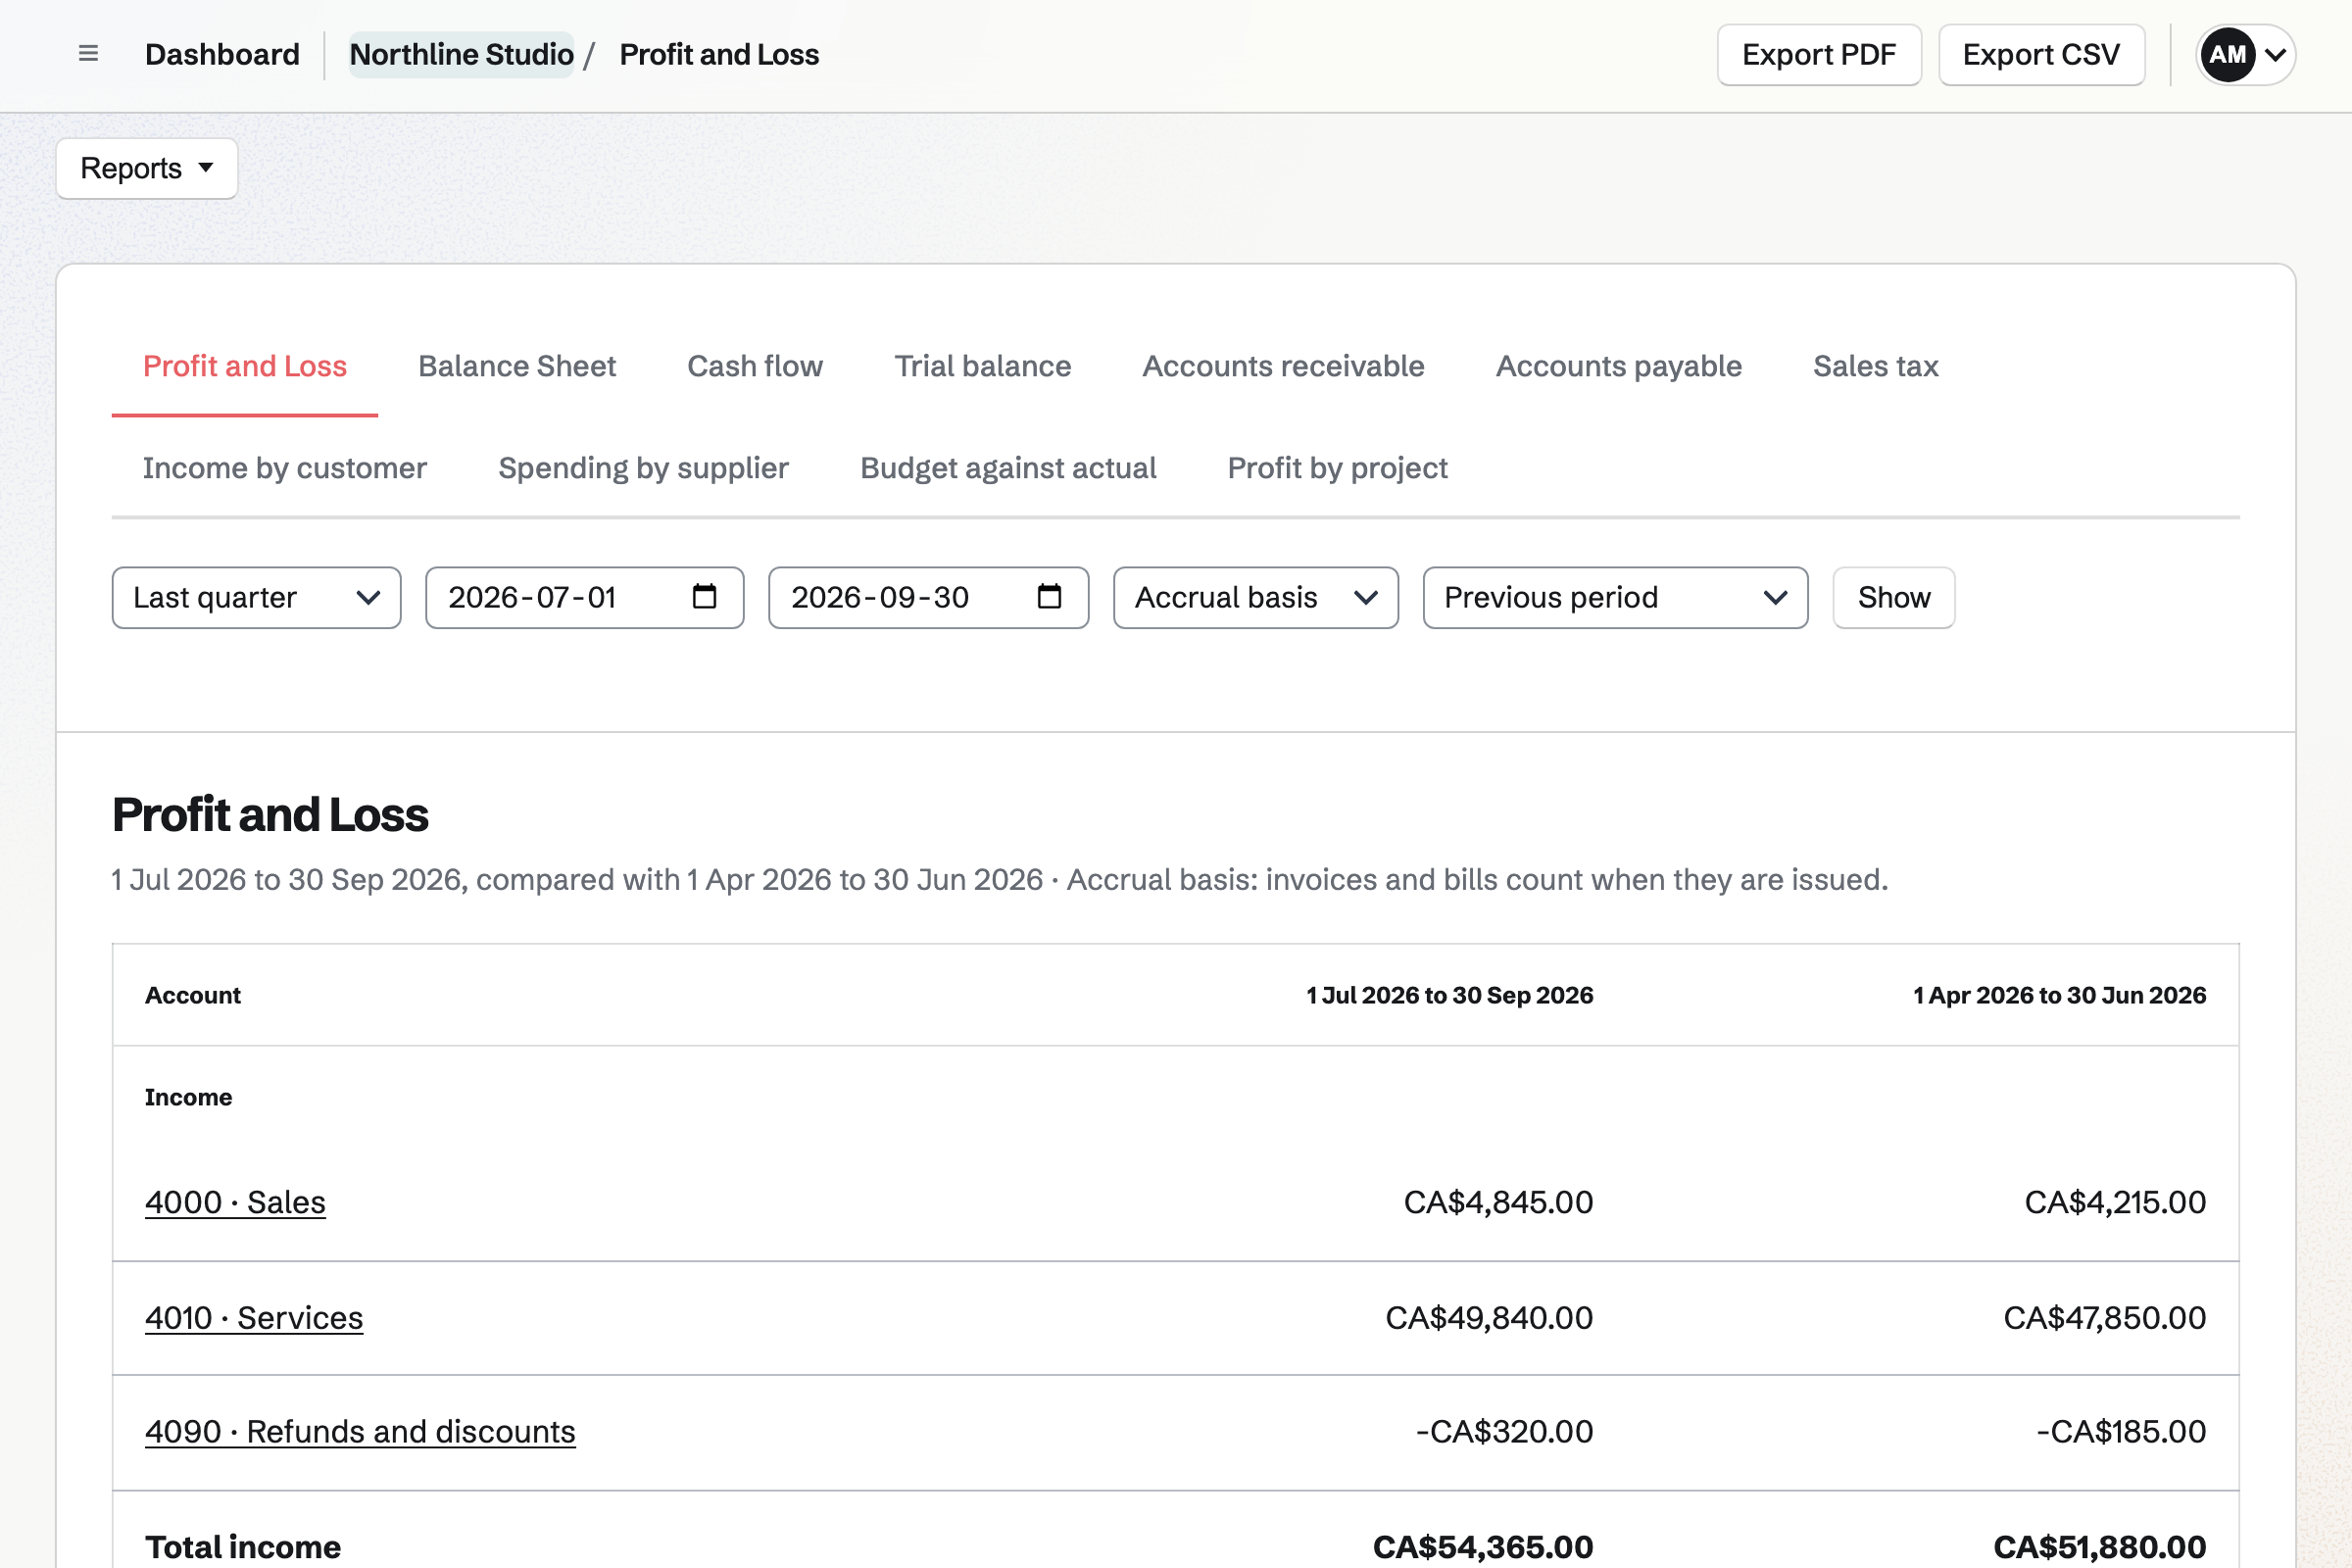
Task: Open the Accrual basis dropdown
Action: pos(1256,598)
